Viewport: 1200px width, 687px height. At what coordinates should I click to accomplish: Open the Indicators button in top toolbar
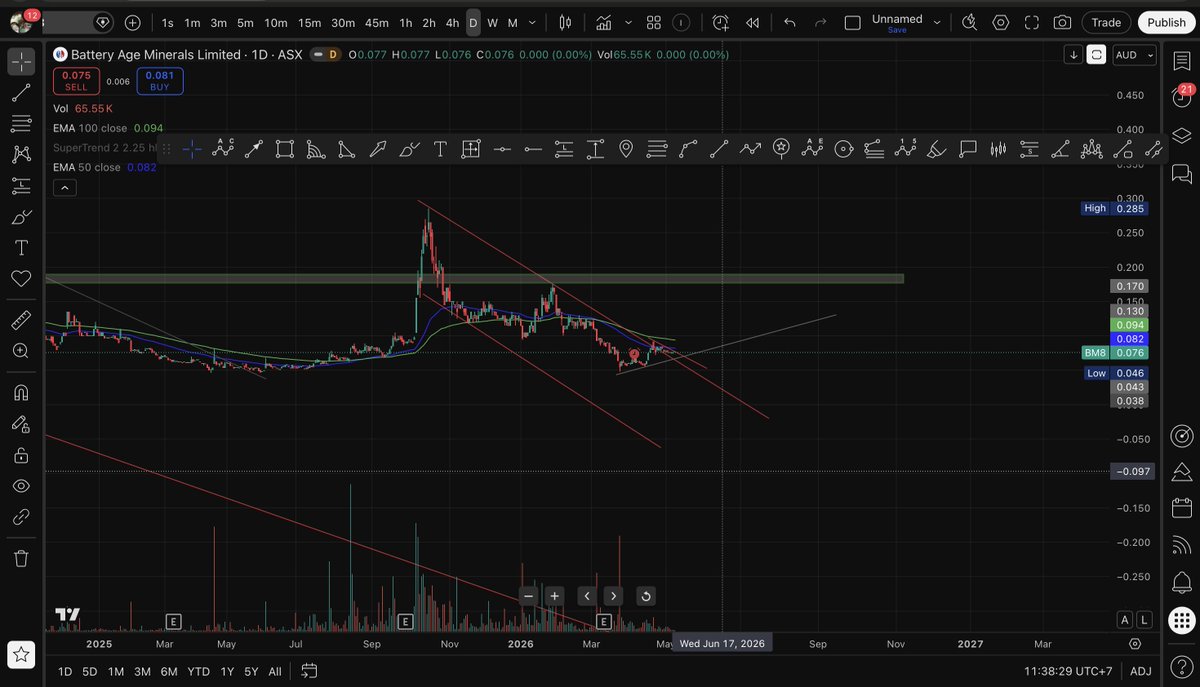click(x=604, y=22)
